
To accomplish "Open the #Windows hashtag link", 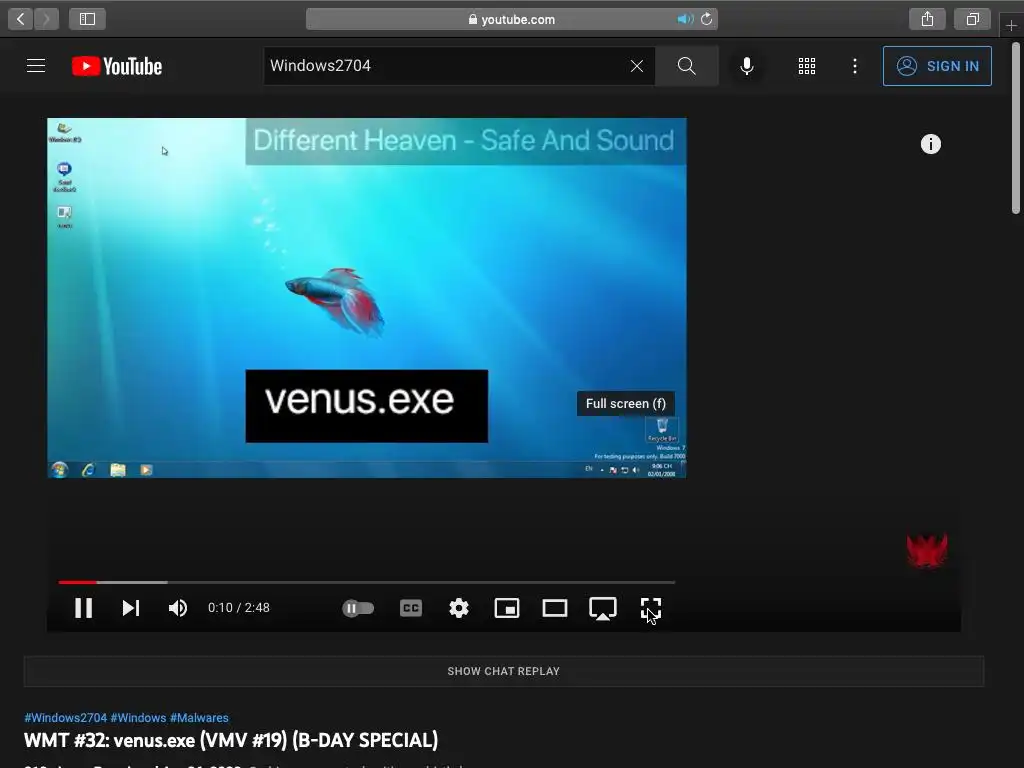I will pyautogui.click(x=138, y=718).
